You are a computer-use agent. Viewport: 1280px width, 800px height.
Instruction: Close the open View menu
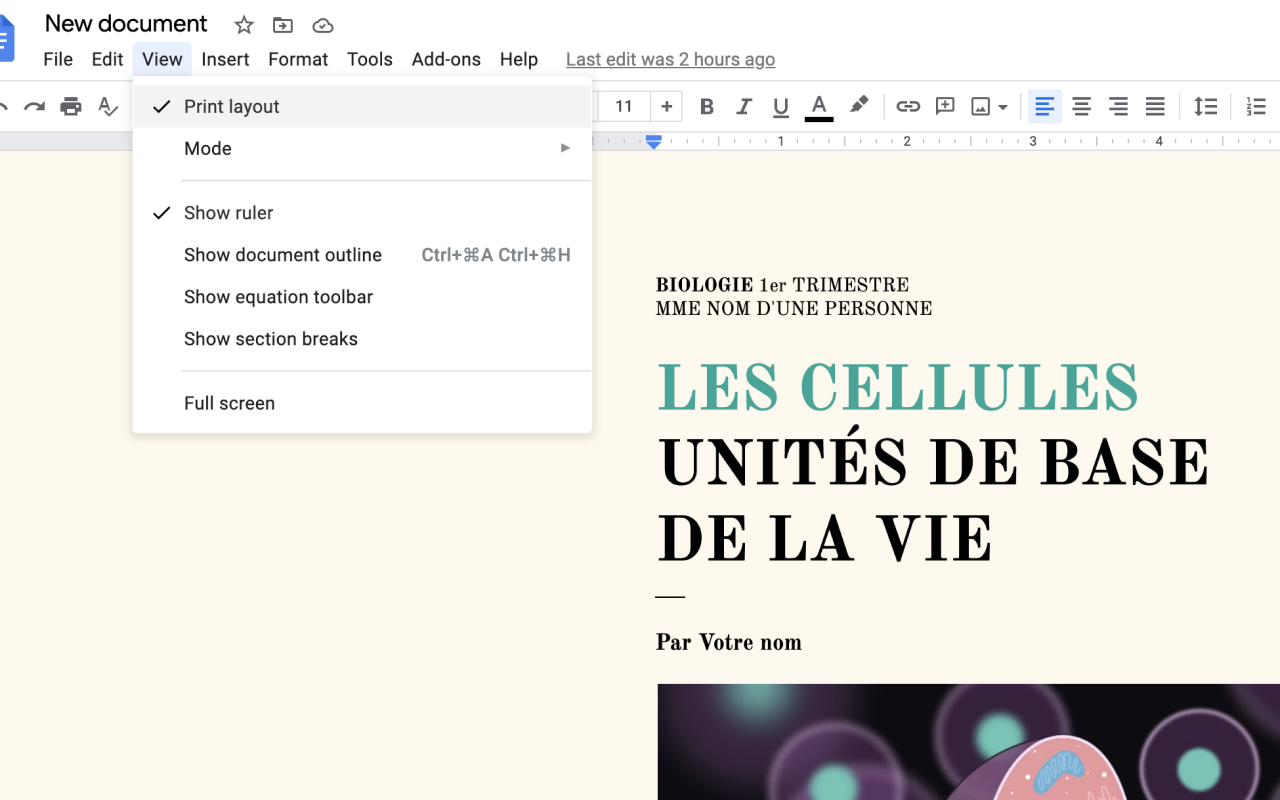pos(162,59)
